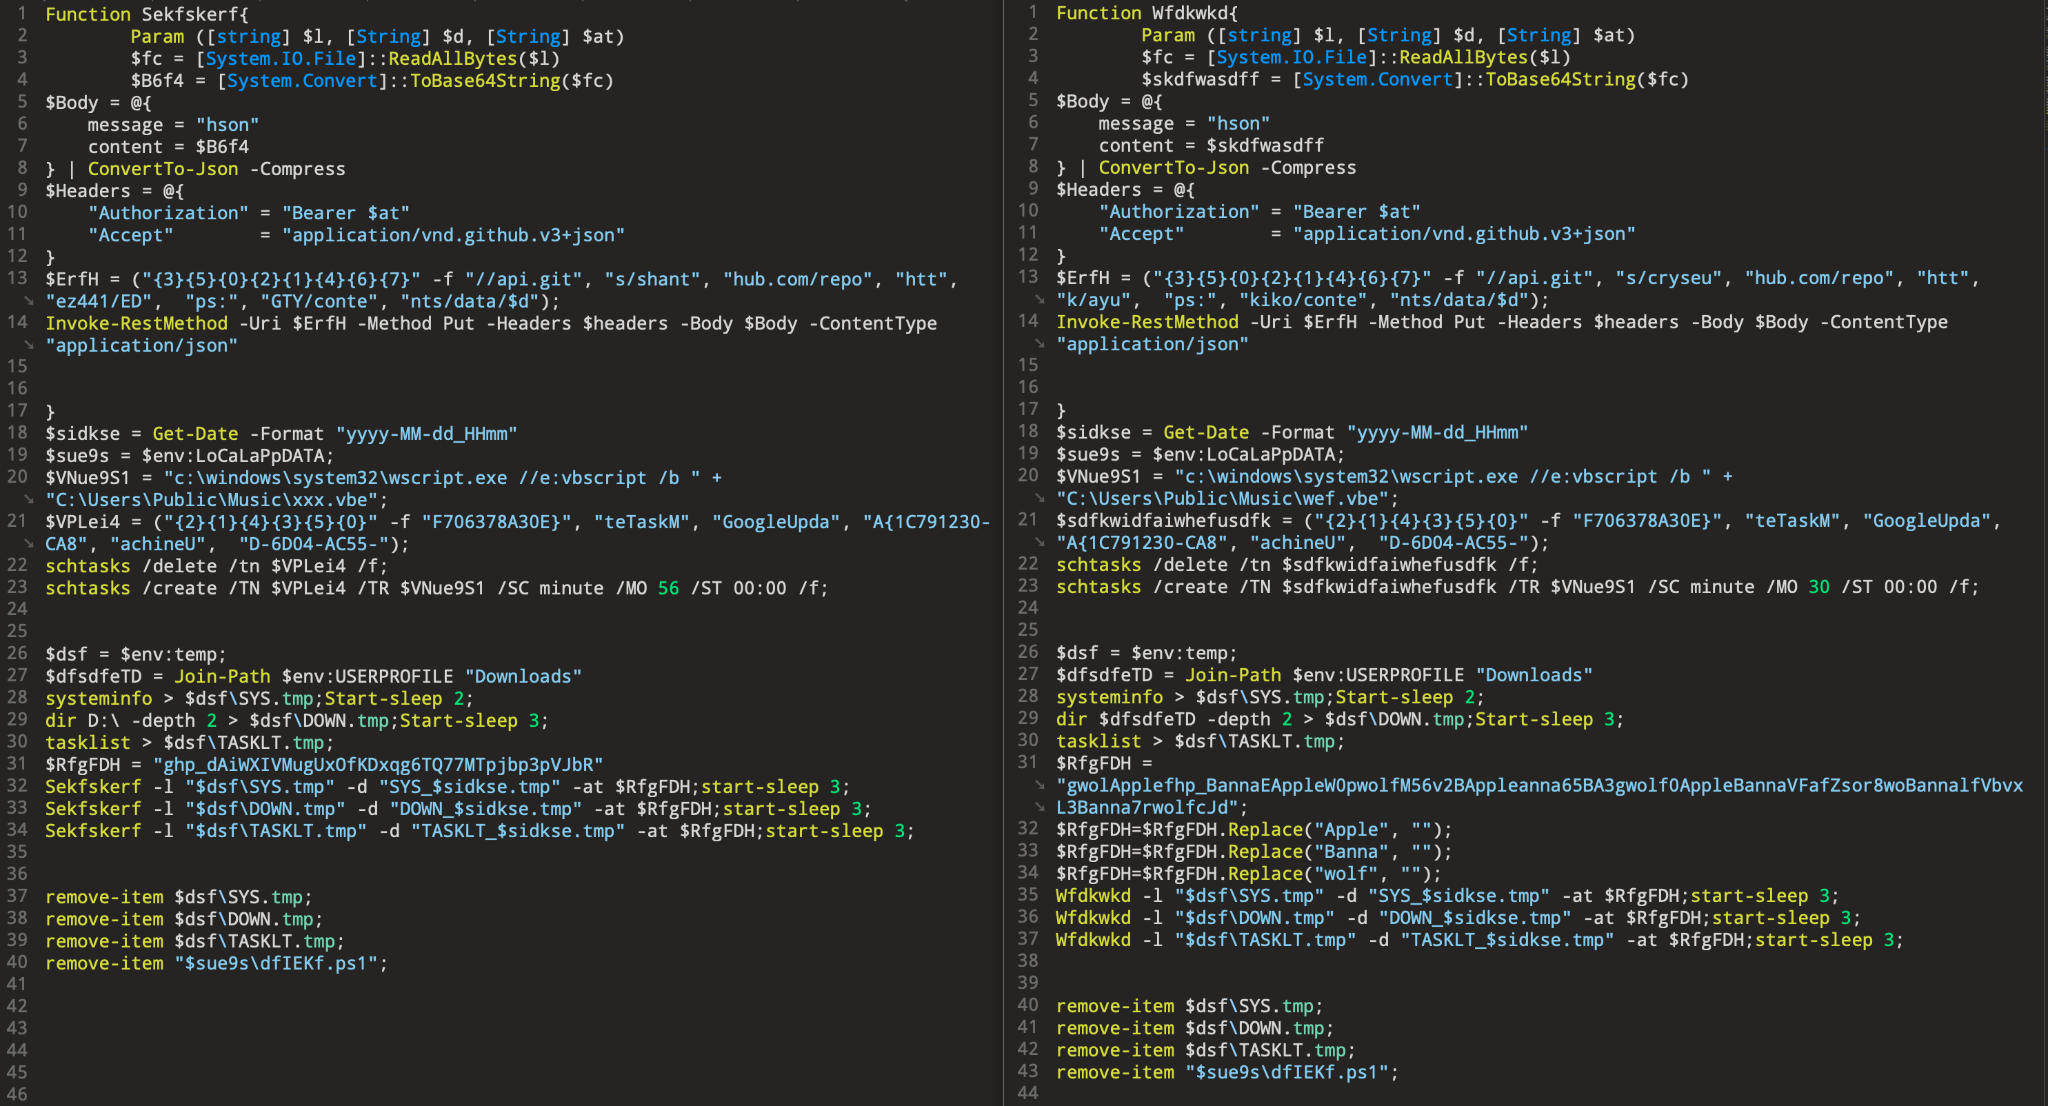Click 'Function Sekfskerf{' in left pane
Image resolution: width=2048 pixels, height=1106 pixels.
coord(147,14)
